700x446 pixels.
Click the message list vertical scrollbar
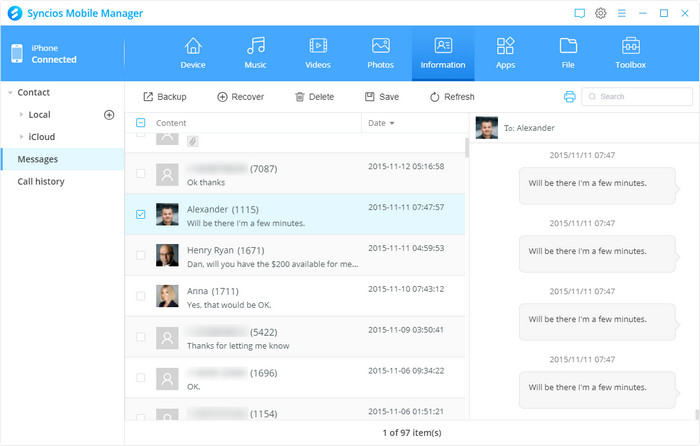tap(467, 148)
